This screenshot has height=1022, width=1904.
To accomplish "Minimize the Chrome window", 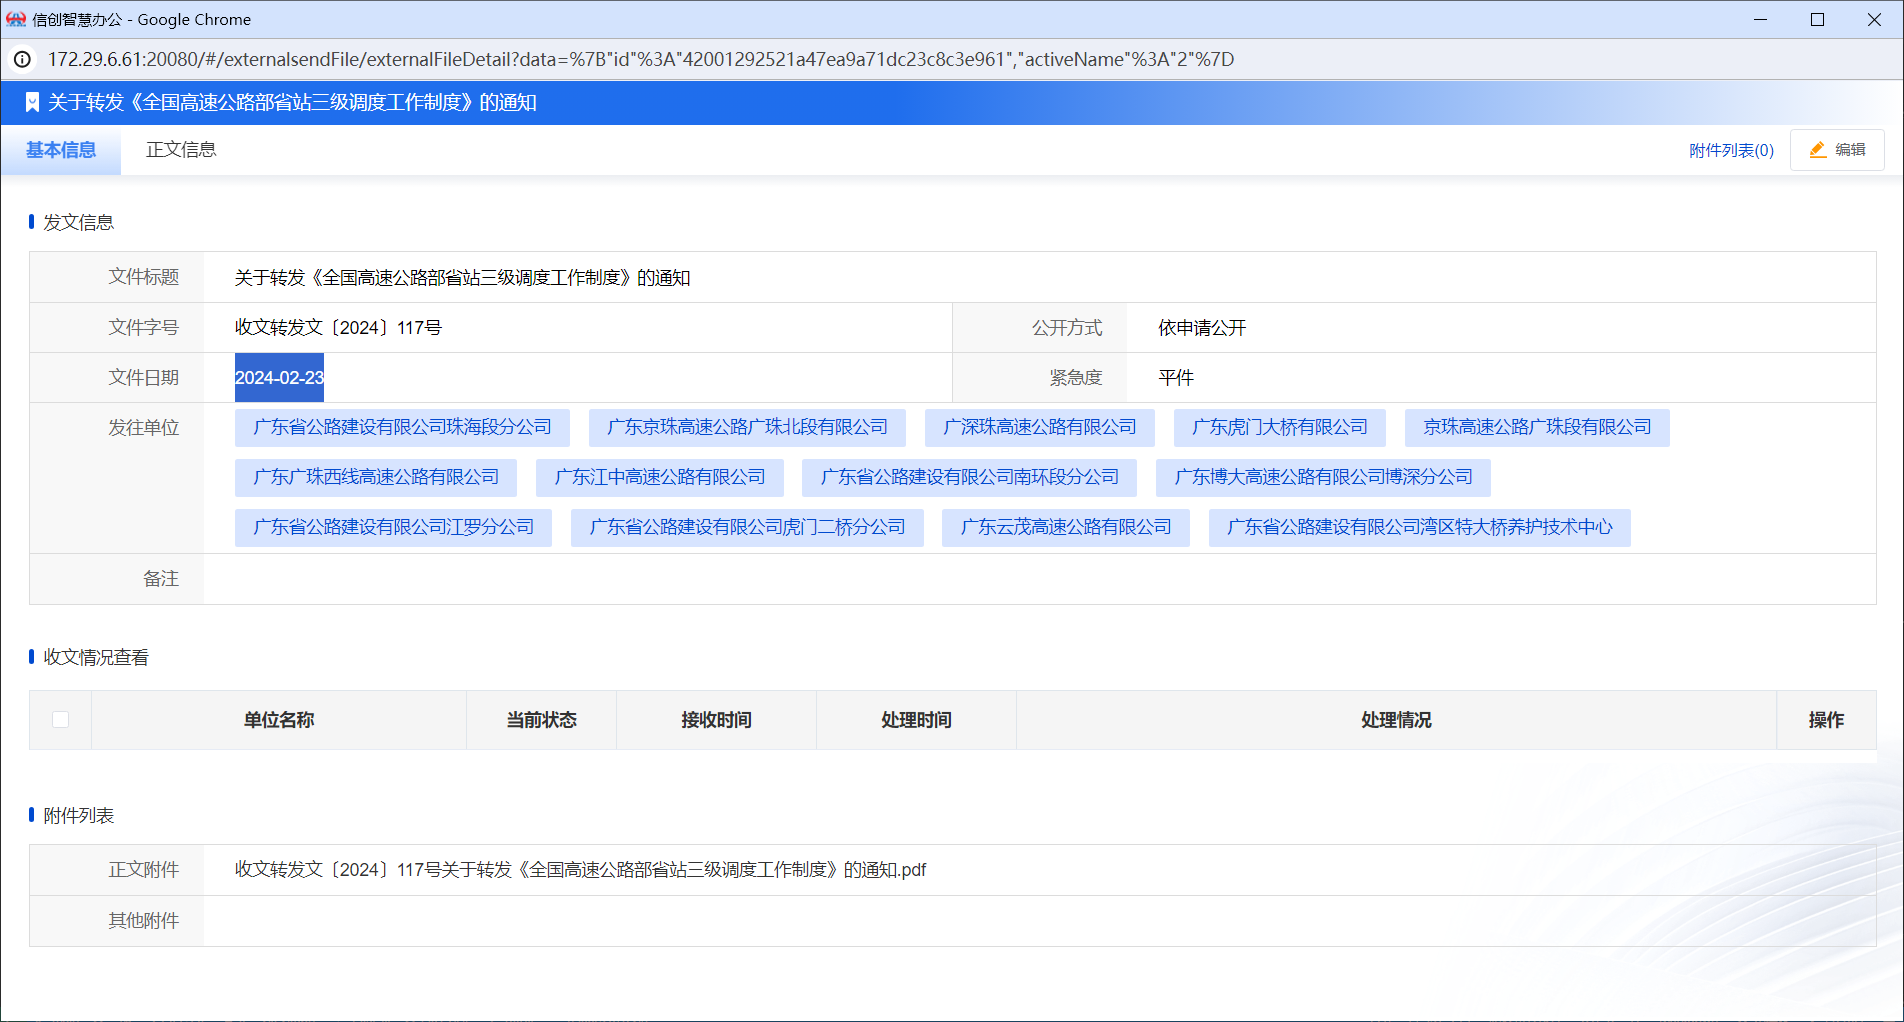I will point(1761,19).
